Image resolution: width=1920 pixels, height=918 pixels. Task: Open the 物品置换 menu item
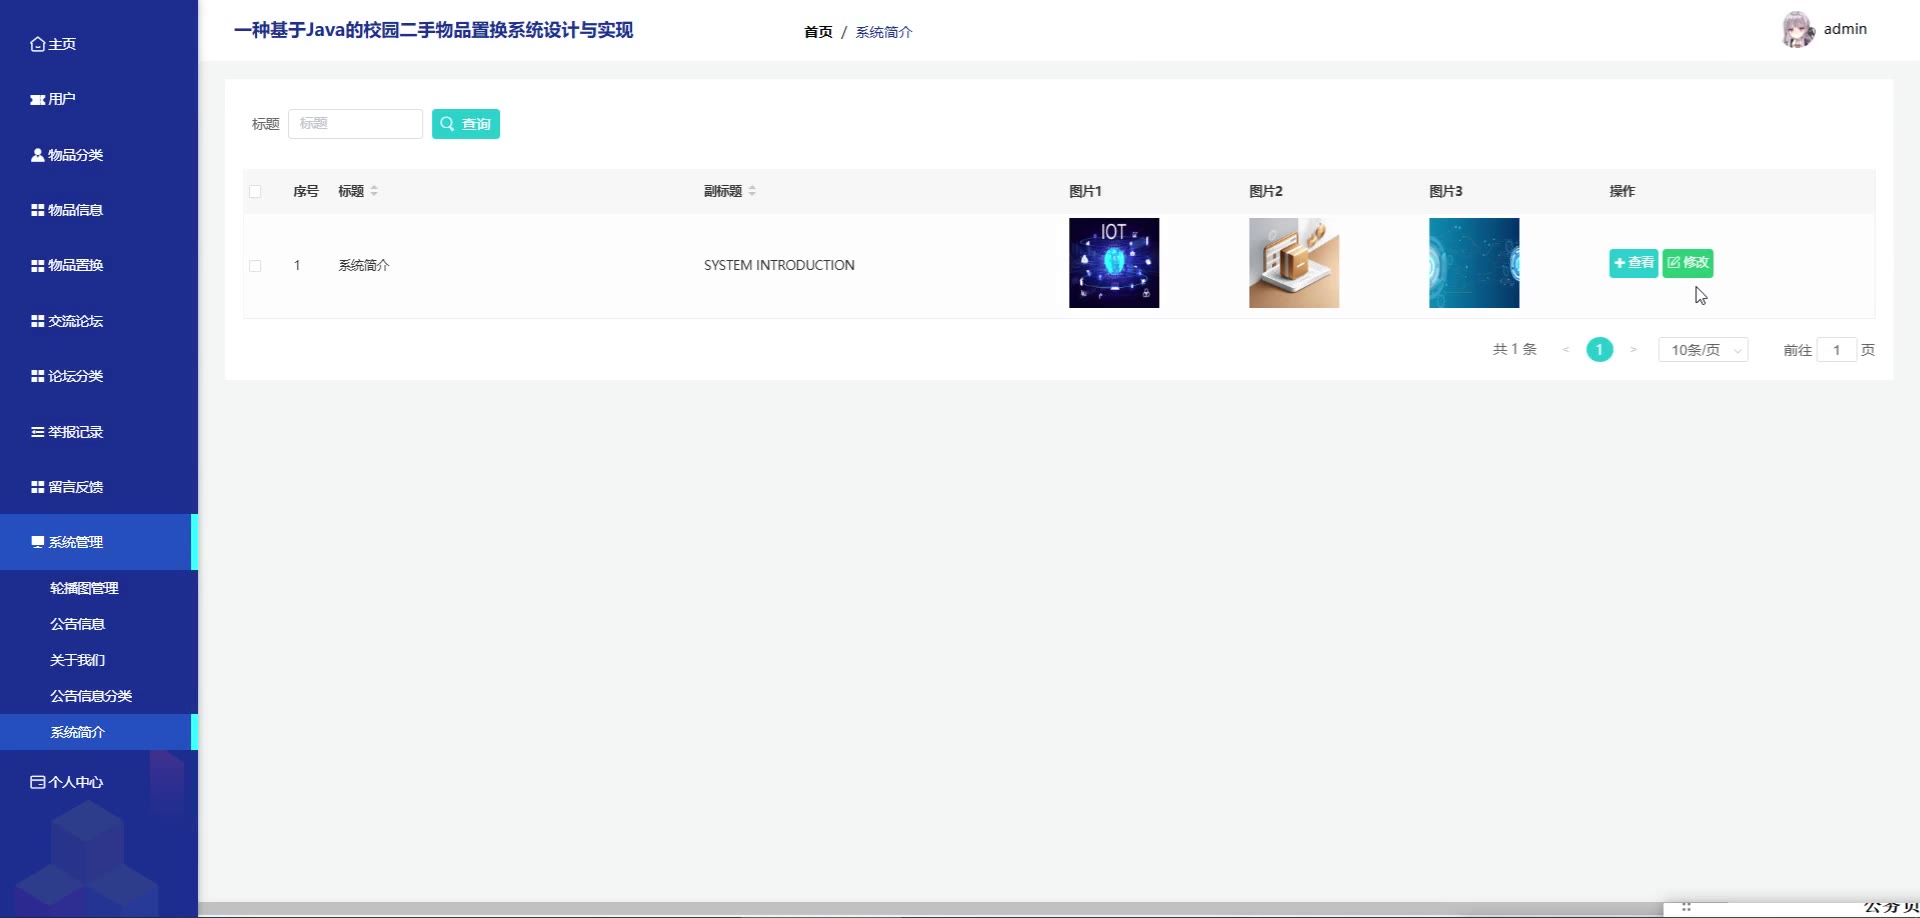[x=99, y=265]
